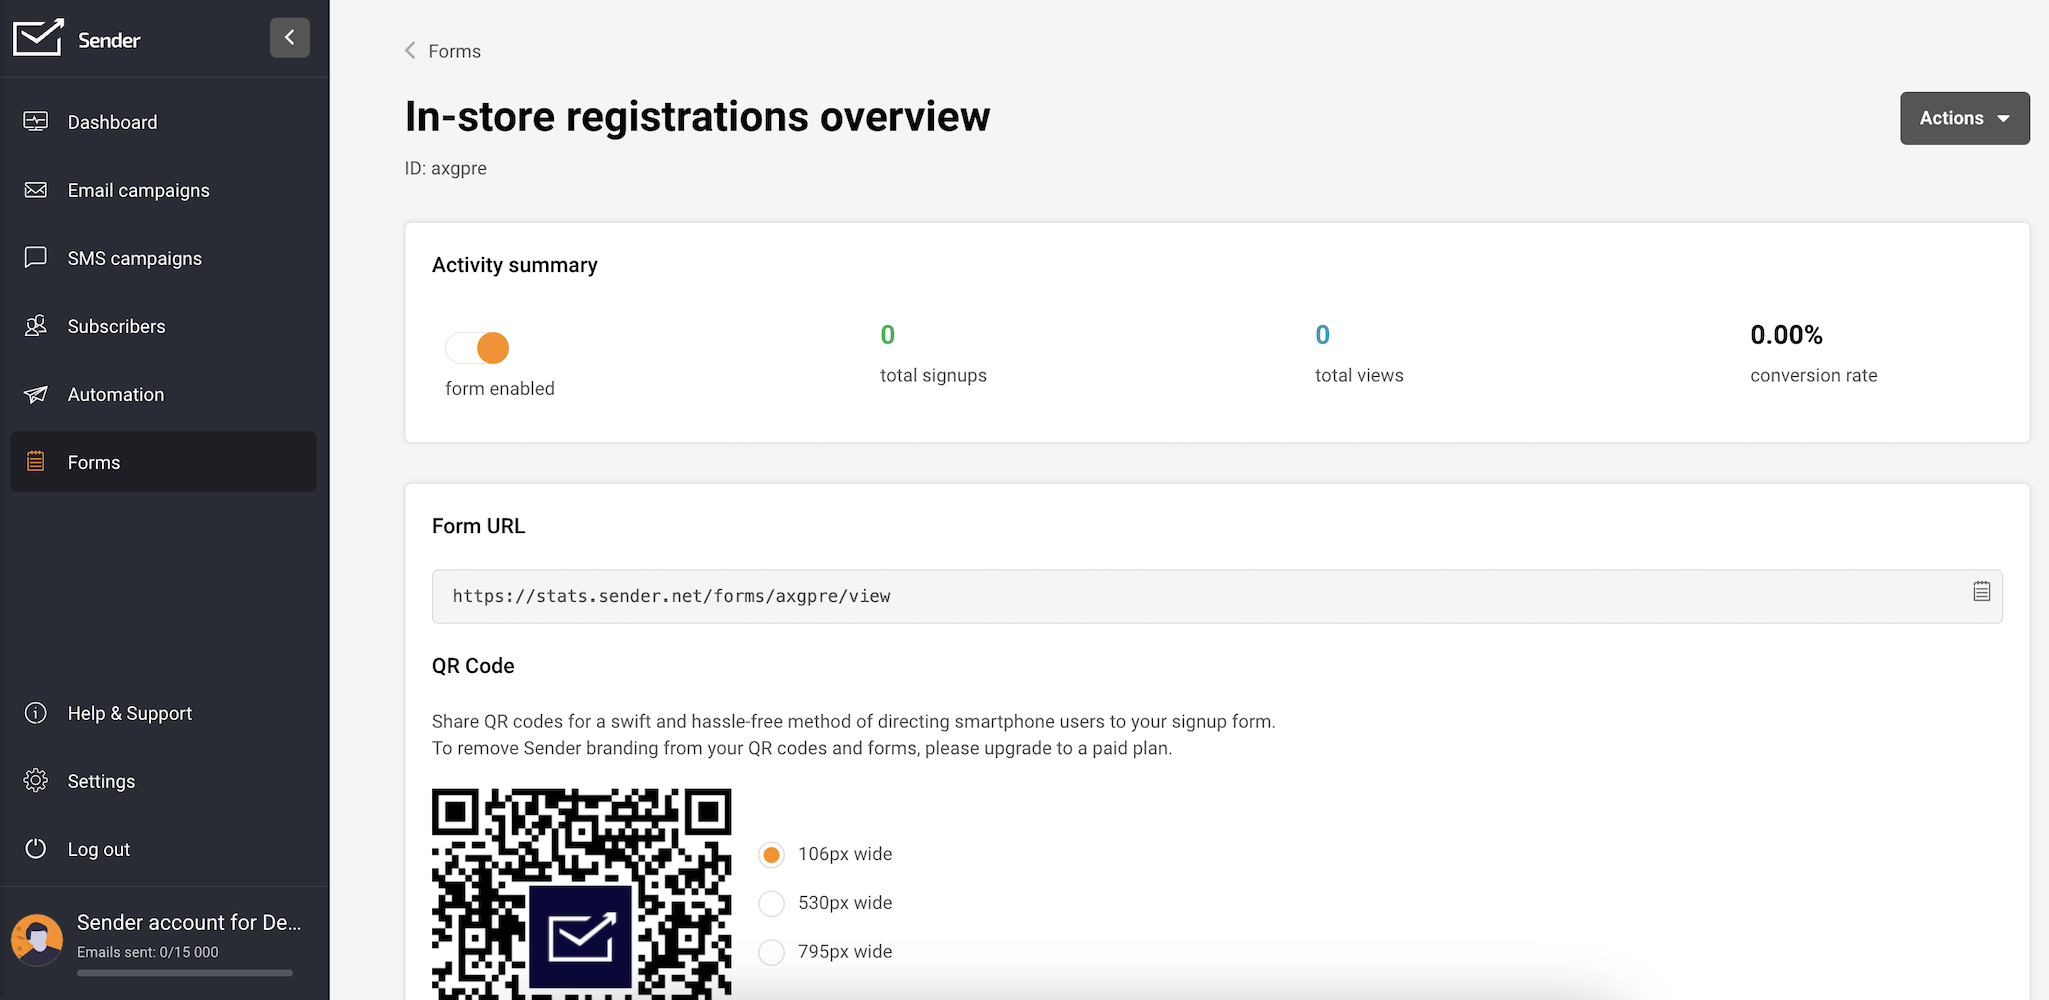The width and height of the screenshot is (2049, 1000).
Task: Click the Settings gear icon
Action: tap(36, 781)
